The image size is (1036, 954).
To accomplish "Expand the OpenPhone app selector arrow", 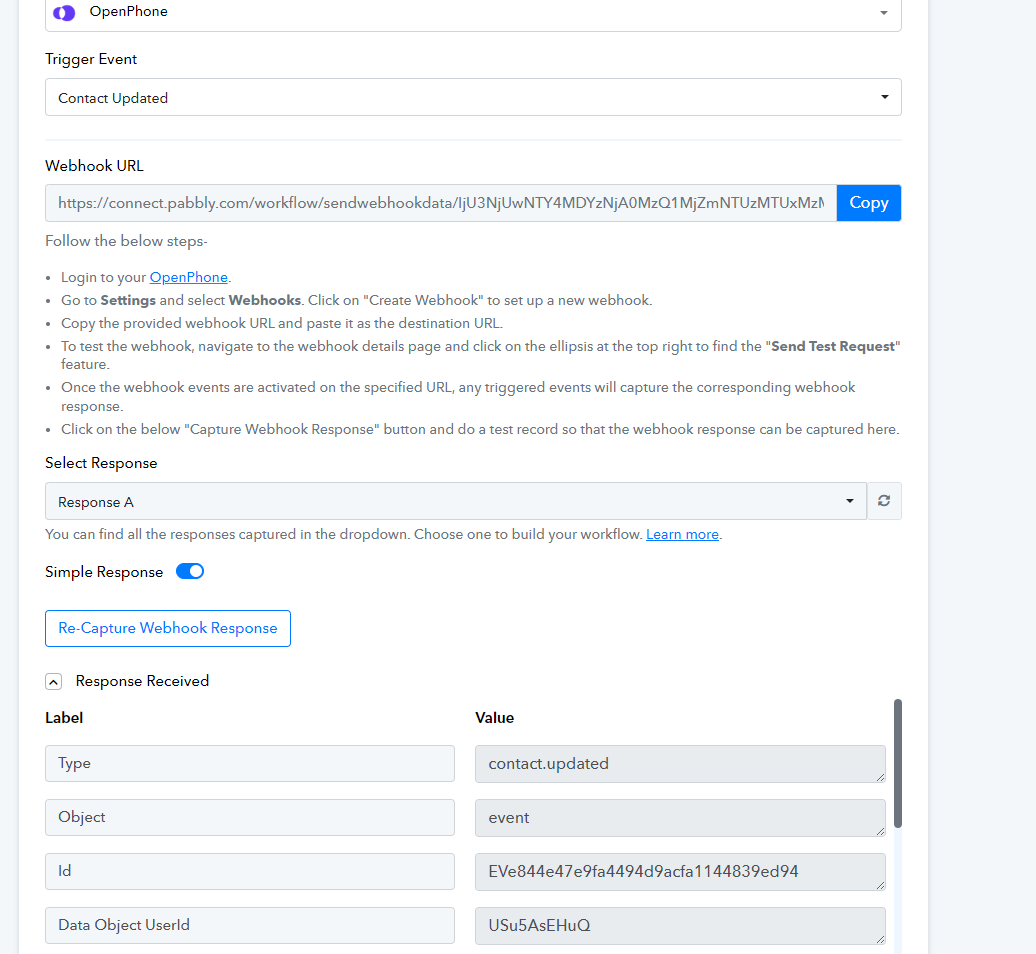I will (883, 13).
